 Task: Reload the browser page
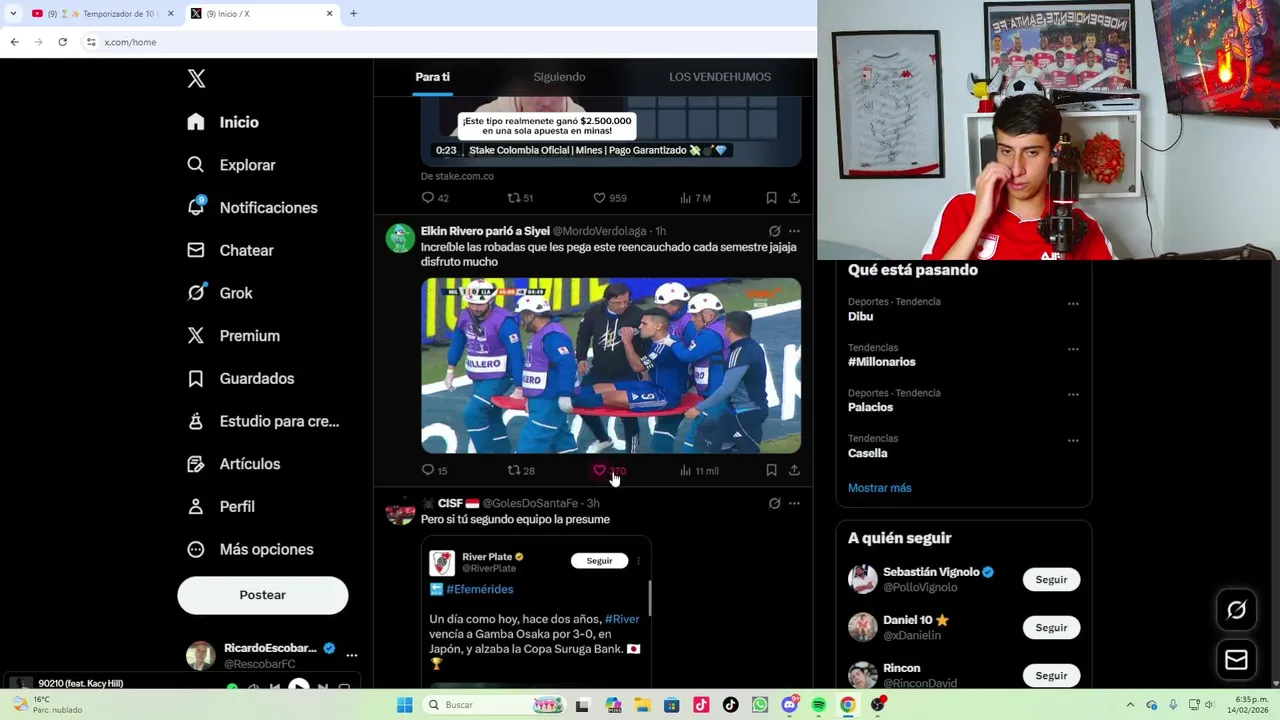click(62, 42)
